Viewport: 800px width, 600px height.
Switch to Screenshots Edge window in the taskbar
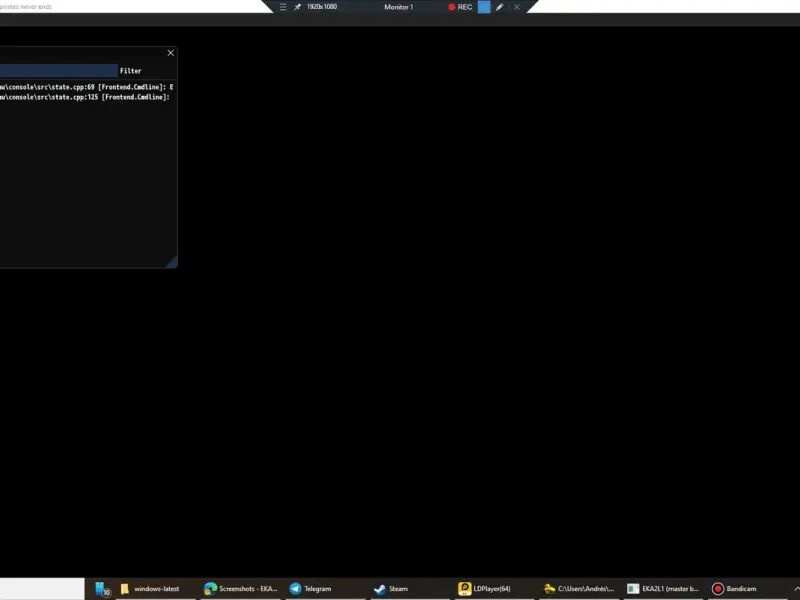240,589
